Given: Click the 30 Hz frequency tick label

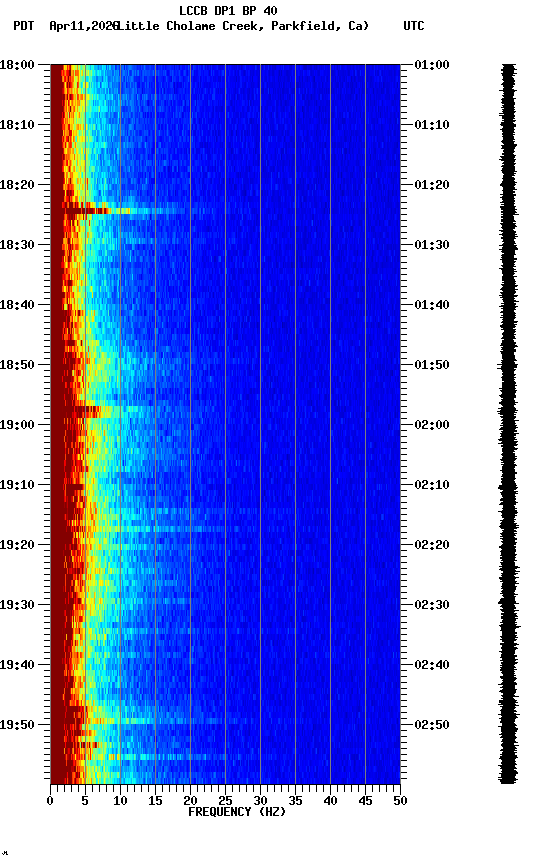Looking at the screenshot, I should [261, 801].
